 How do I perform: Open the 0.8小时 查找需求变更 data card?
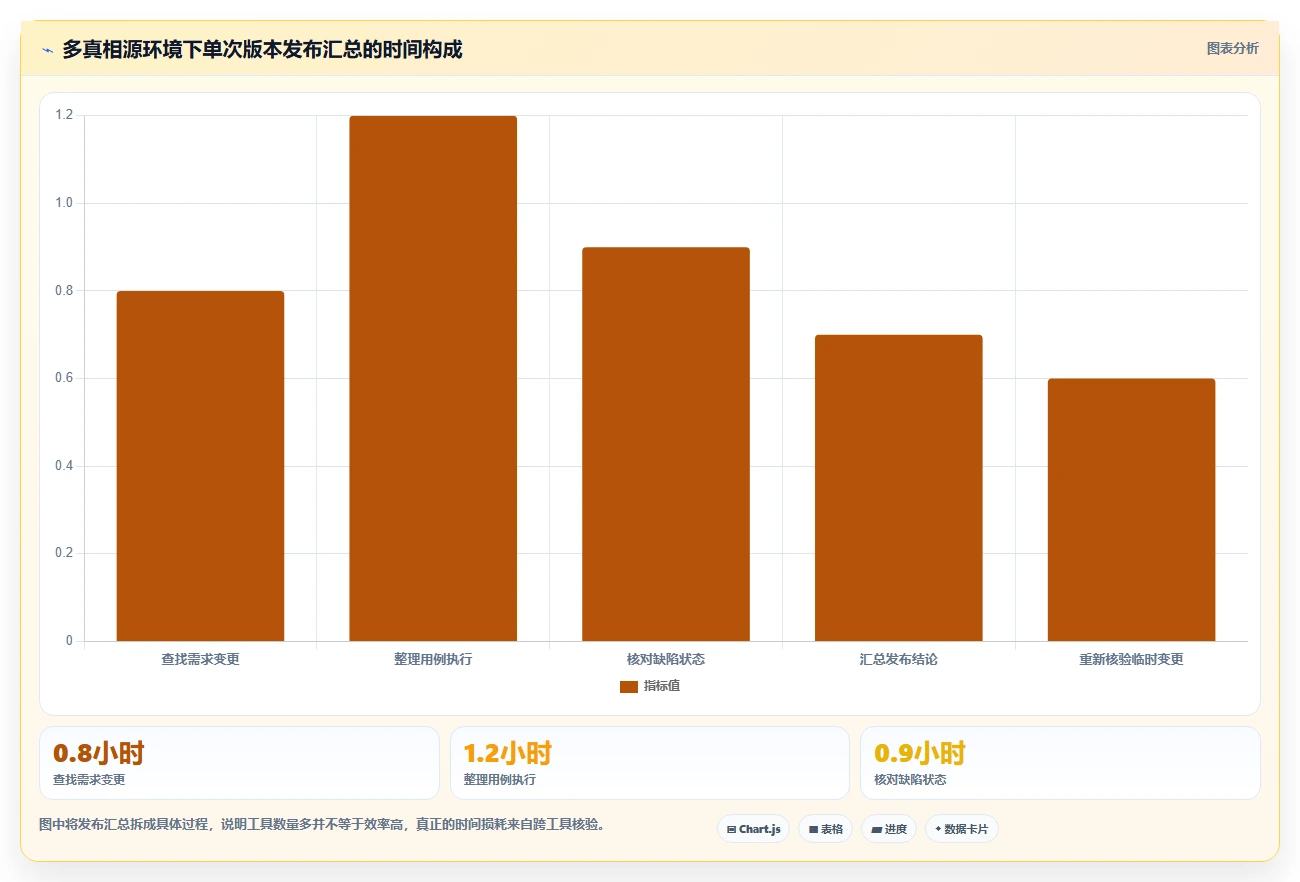[239, 763]
